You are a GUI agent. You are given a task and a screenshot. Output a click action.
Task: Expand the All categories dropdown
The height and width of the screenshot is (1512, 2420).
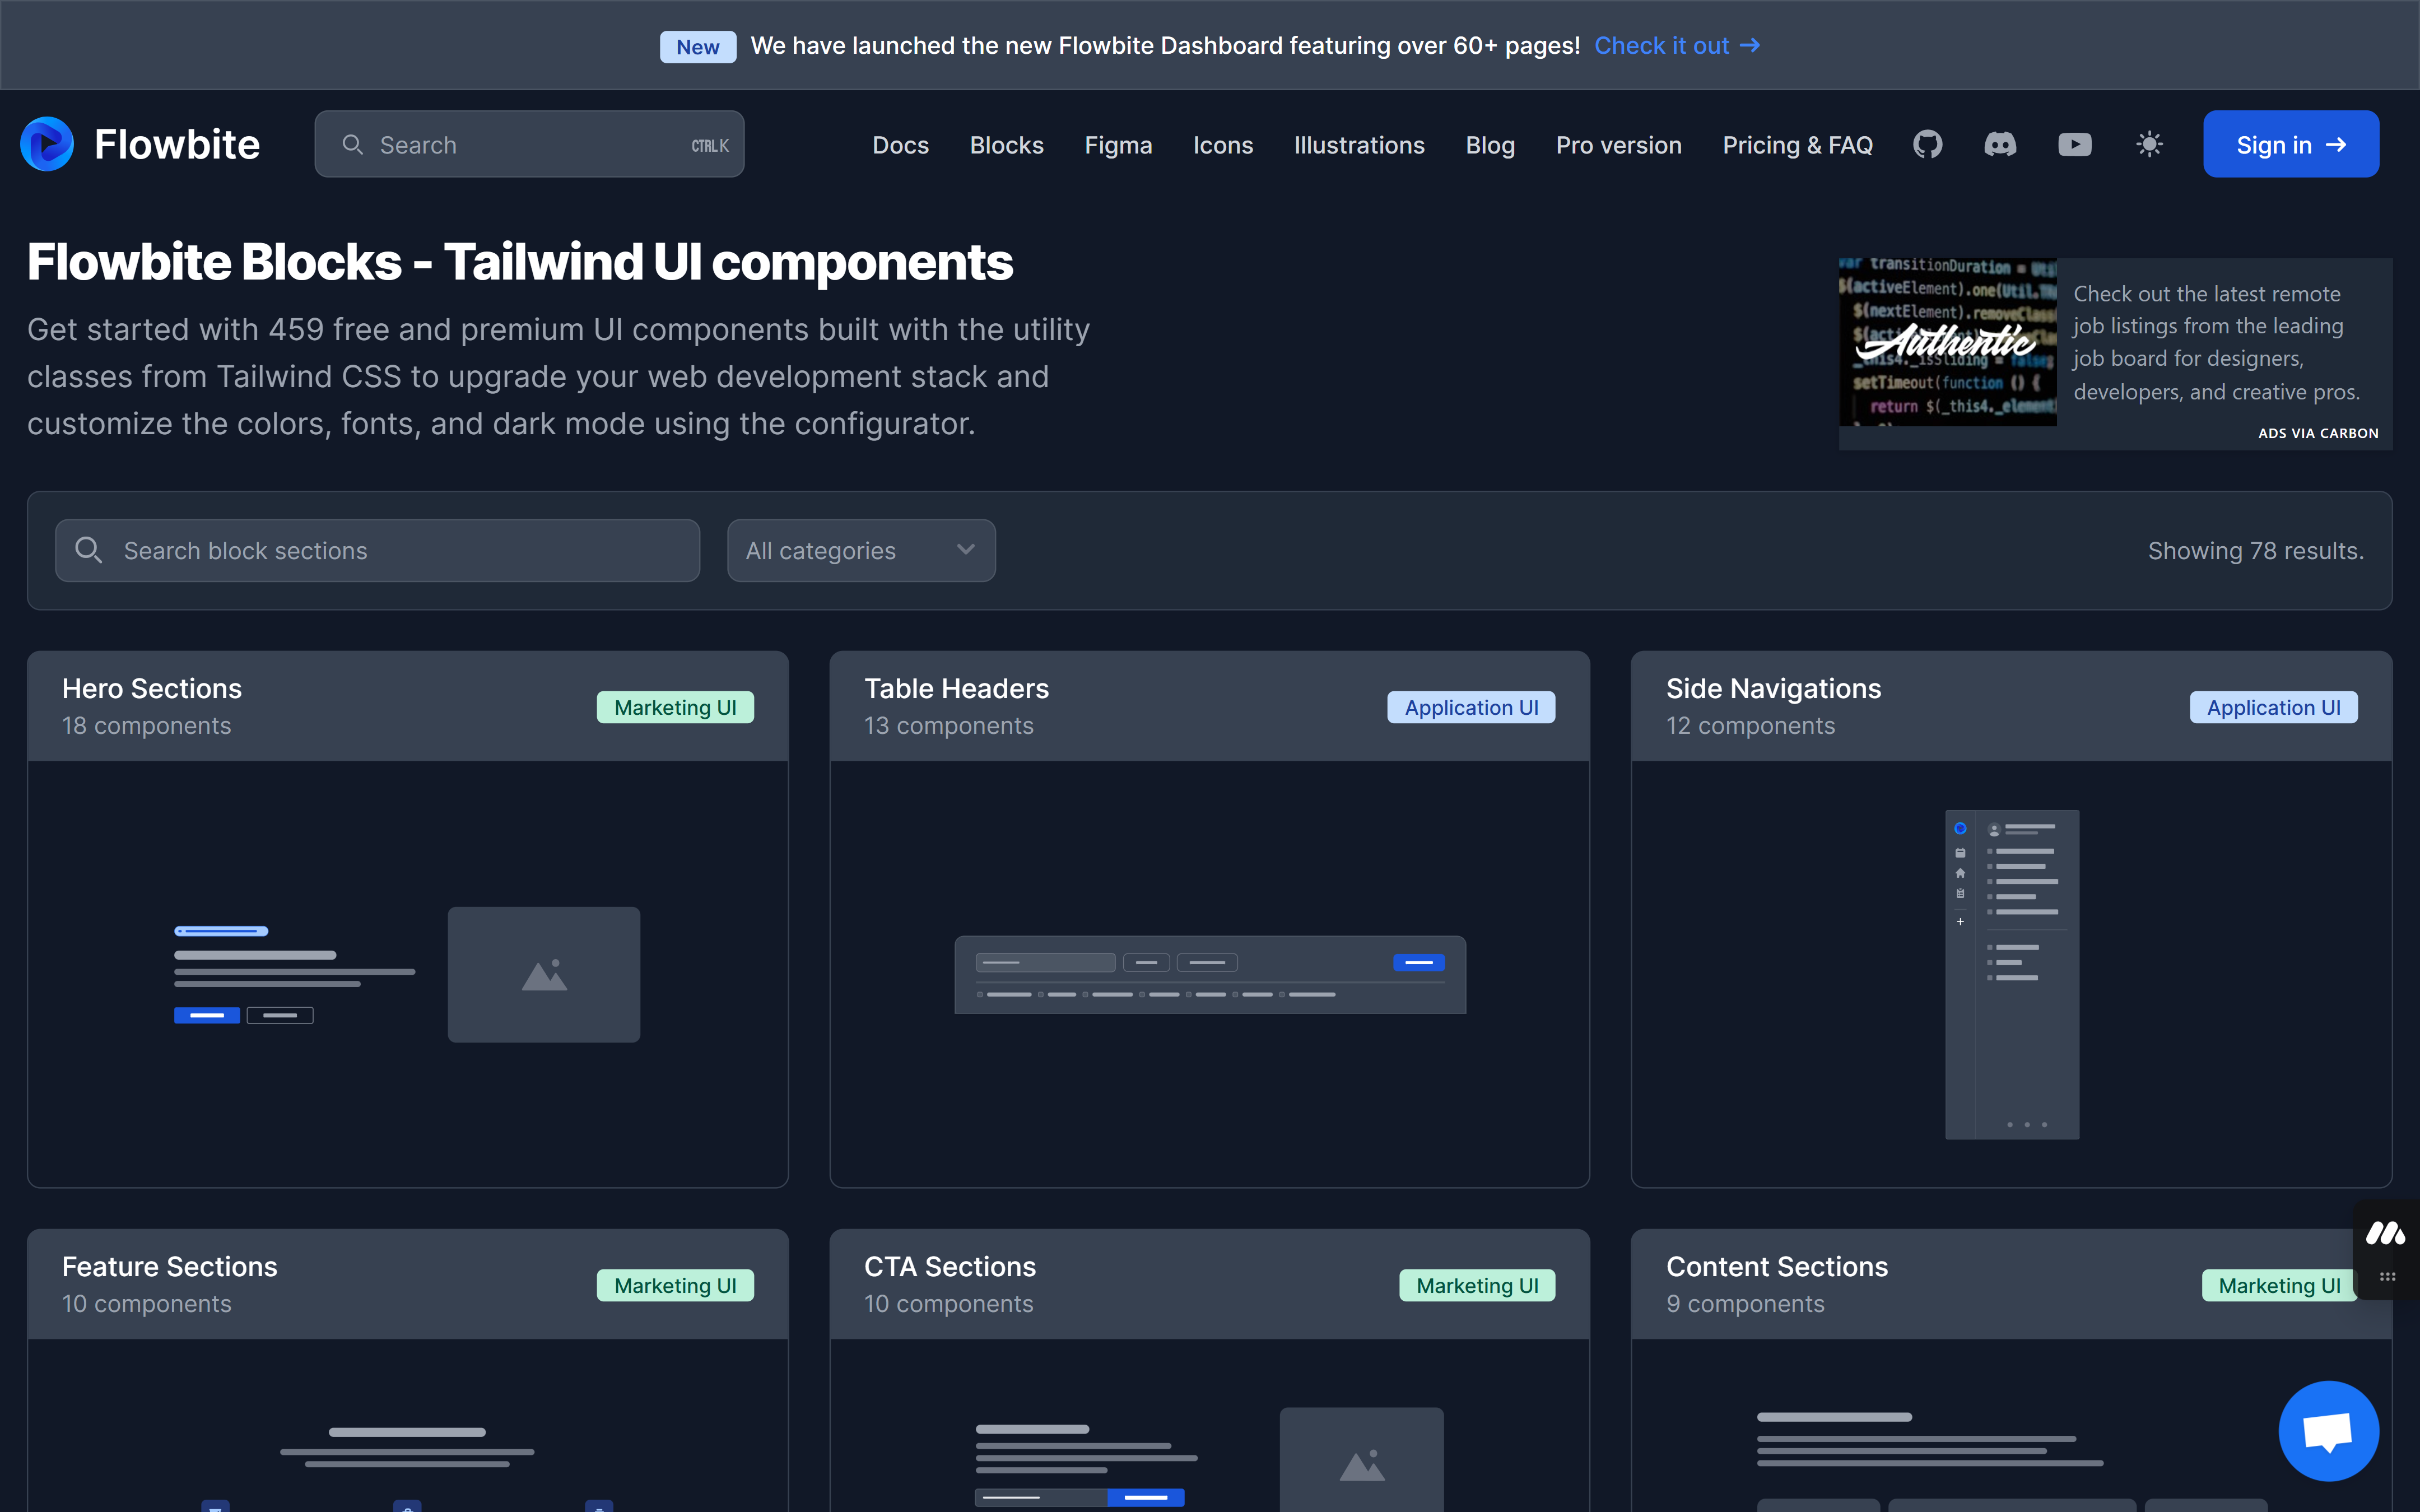[x=861, y=550]
